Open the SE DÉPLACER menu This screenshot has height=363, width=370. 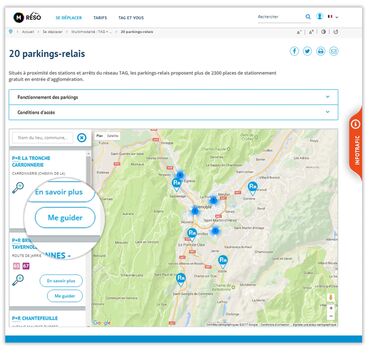click(x=68, y=18)
